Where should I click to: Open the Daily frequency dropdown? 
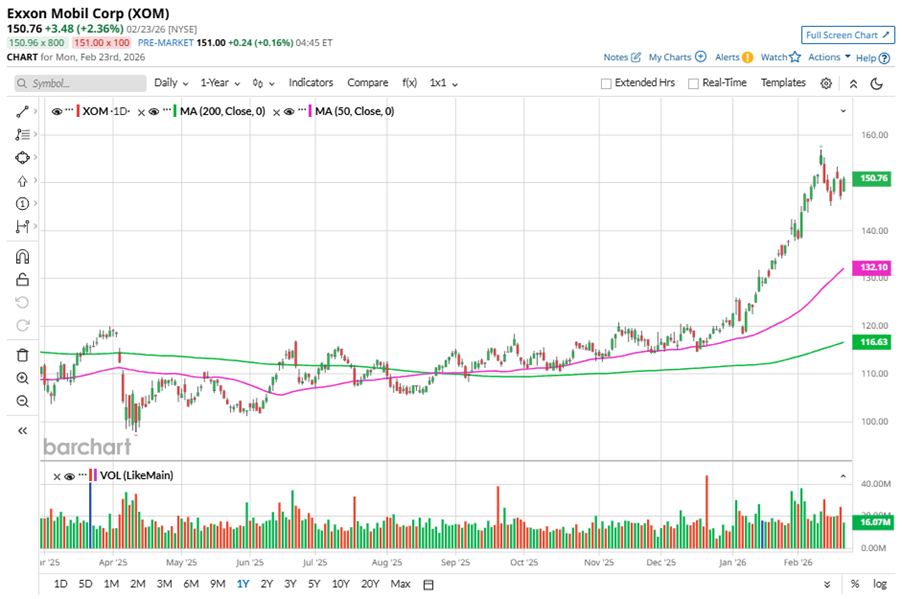(x=171, y=83)
